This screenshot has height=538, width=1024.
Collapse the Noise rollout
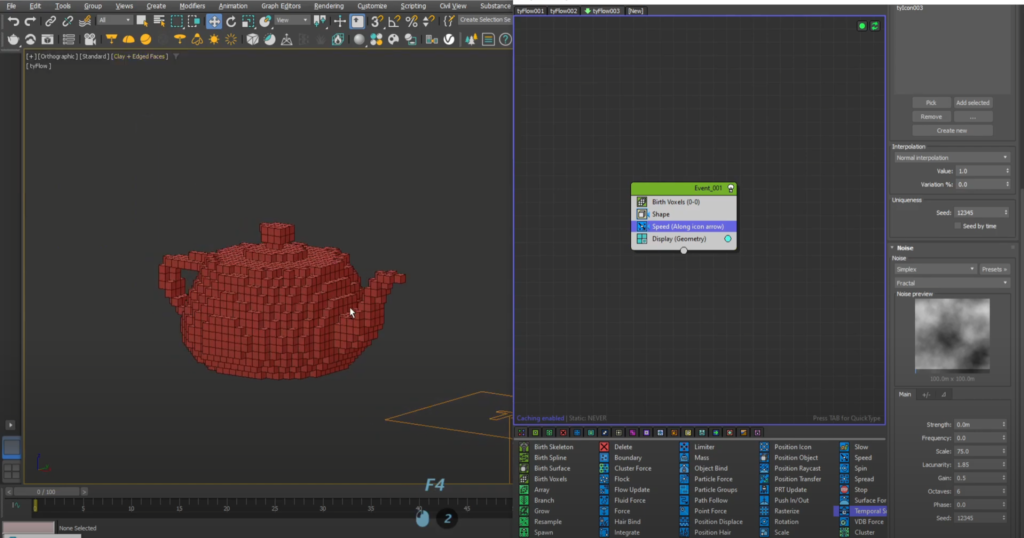coord(904,248)
